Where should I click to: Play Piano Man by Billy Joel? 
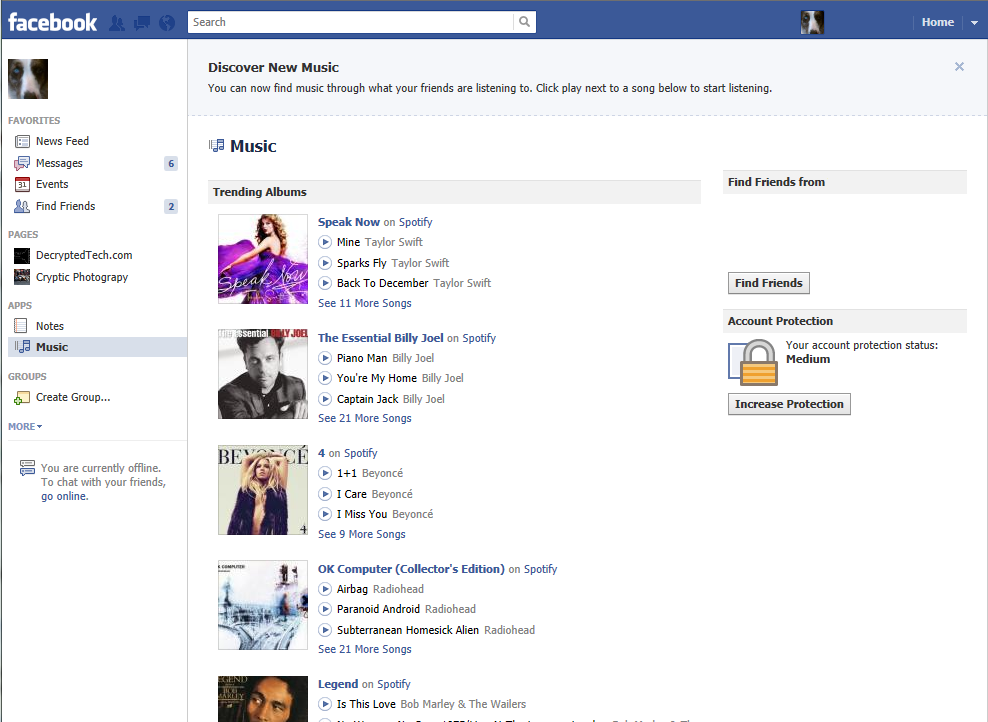pos(325,358)
